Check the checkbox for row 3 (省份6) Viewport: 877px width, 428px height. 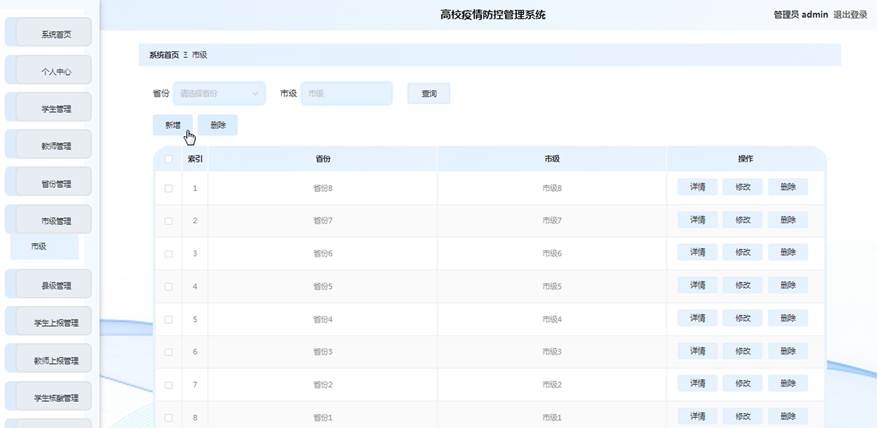pyautogui.click(x=168, y=254)
